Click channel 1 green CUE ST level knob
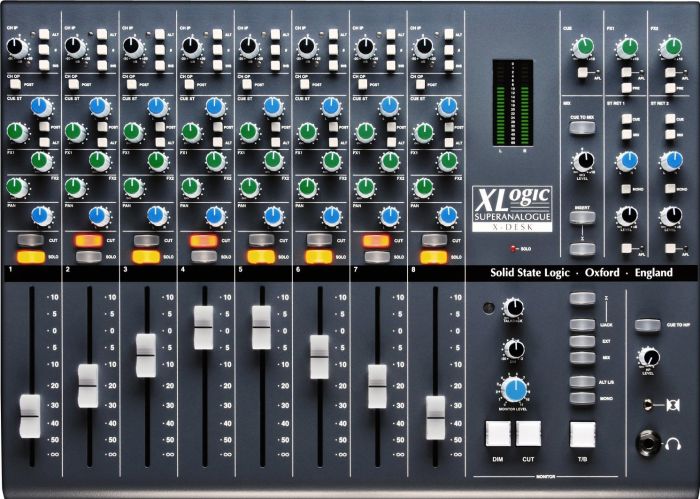700x499 pixels. tap(17, 133)
